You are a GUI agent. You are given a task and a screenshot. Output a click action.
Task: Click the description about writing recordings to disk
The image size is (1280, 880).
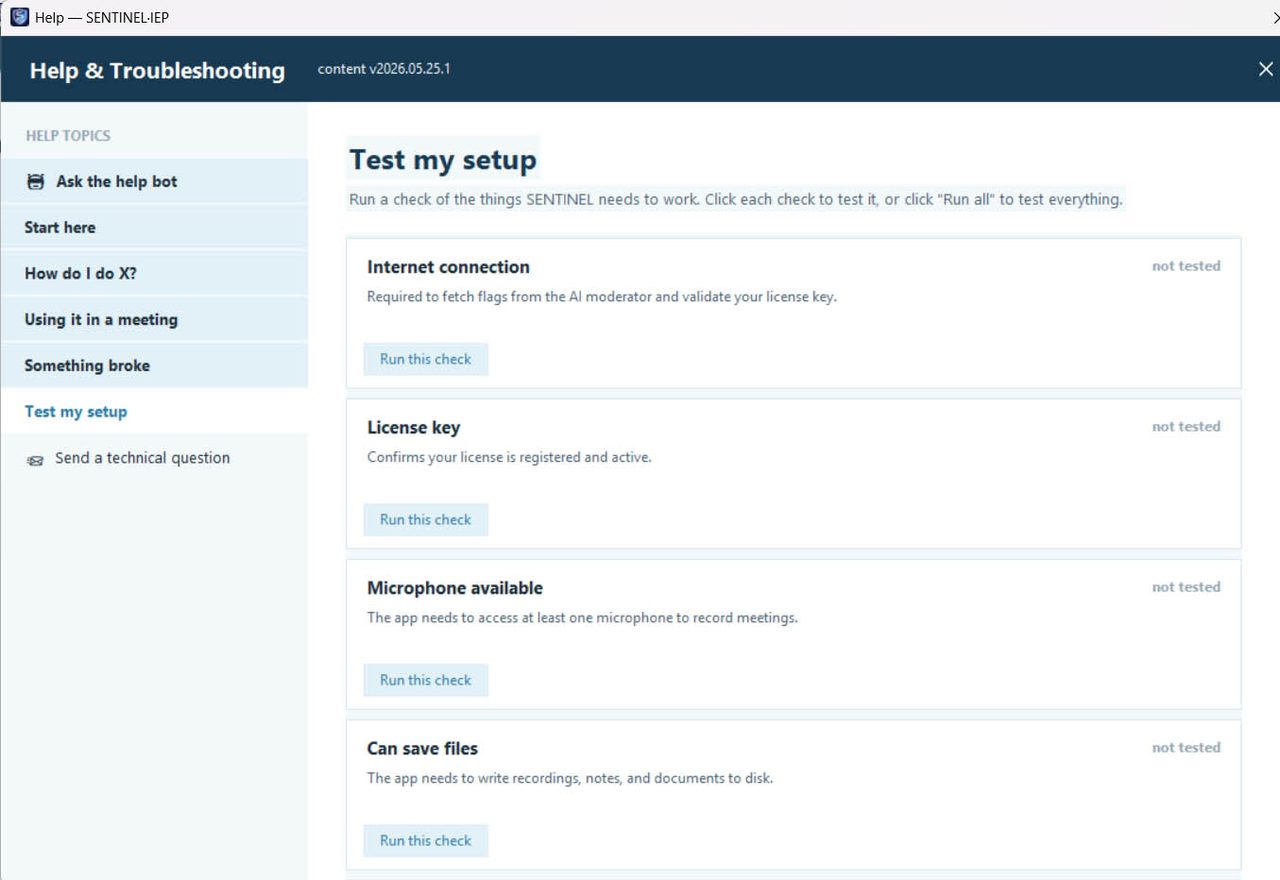click(570, 778)
